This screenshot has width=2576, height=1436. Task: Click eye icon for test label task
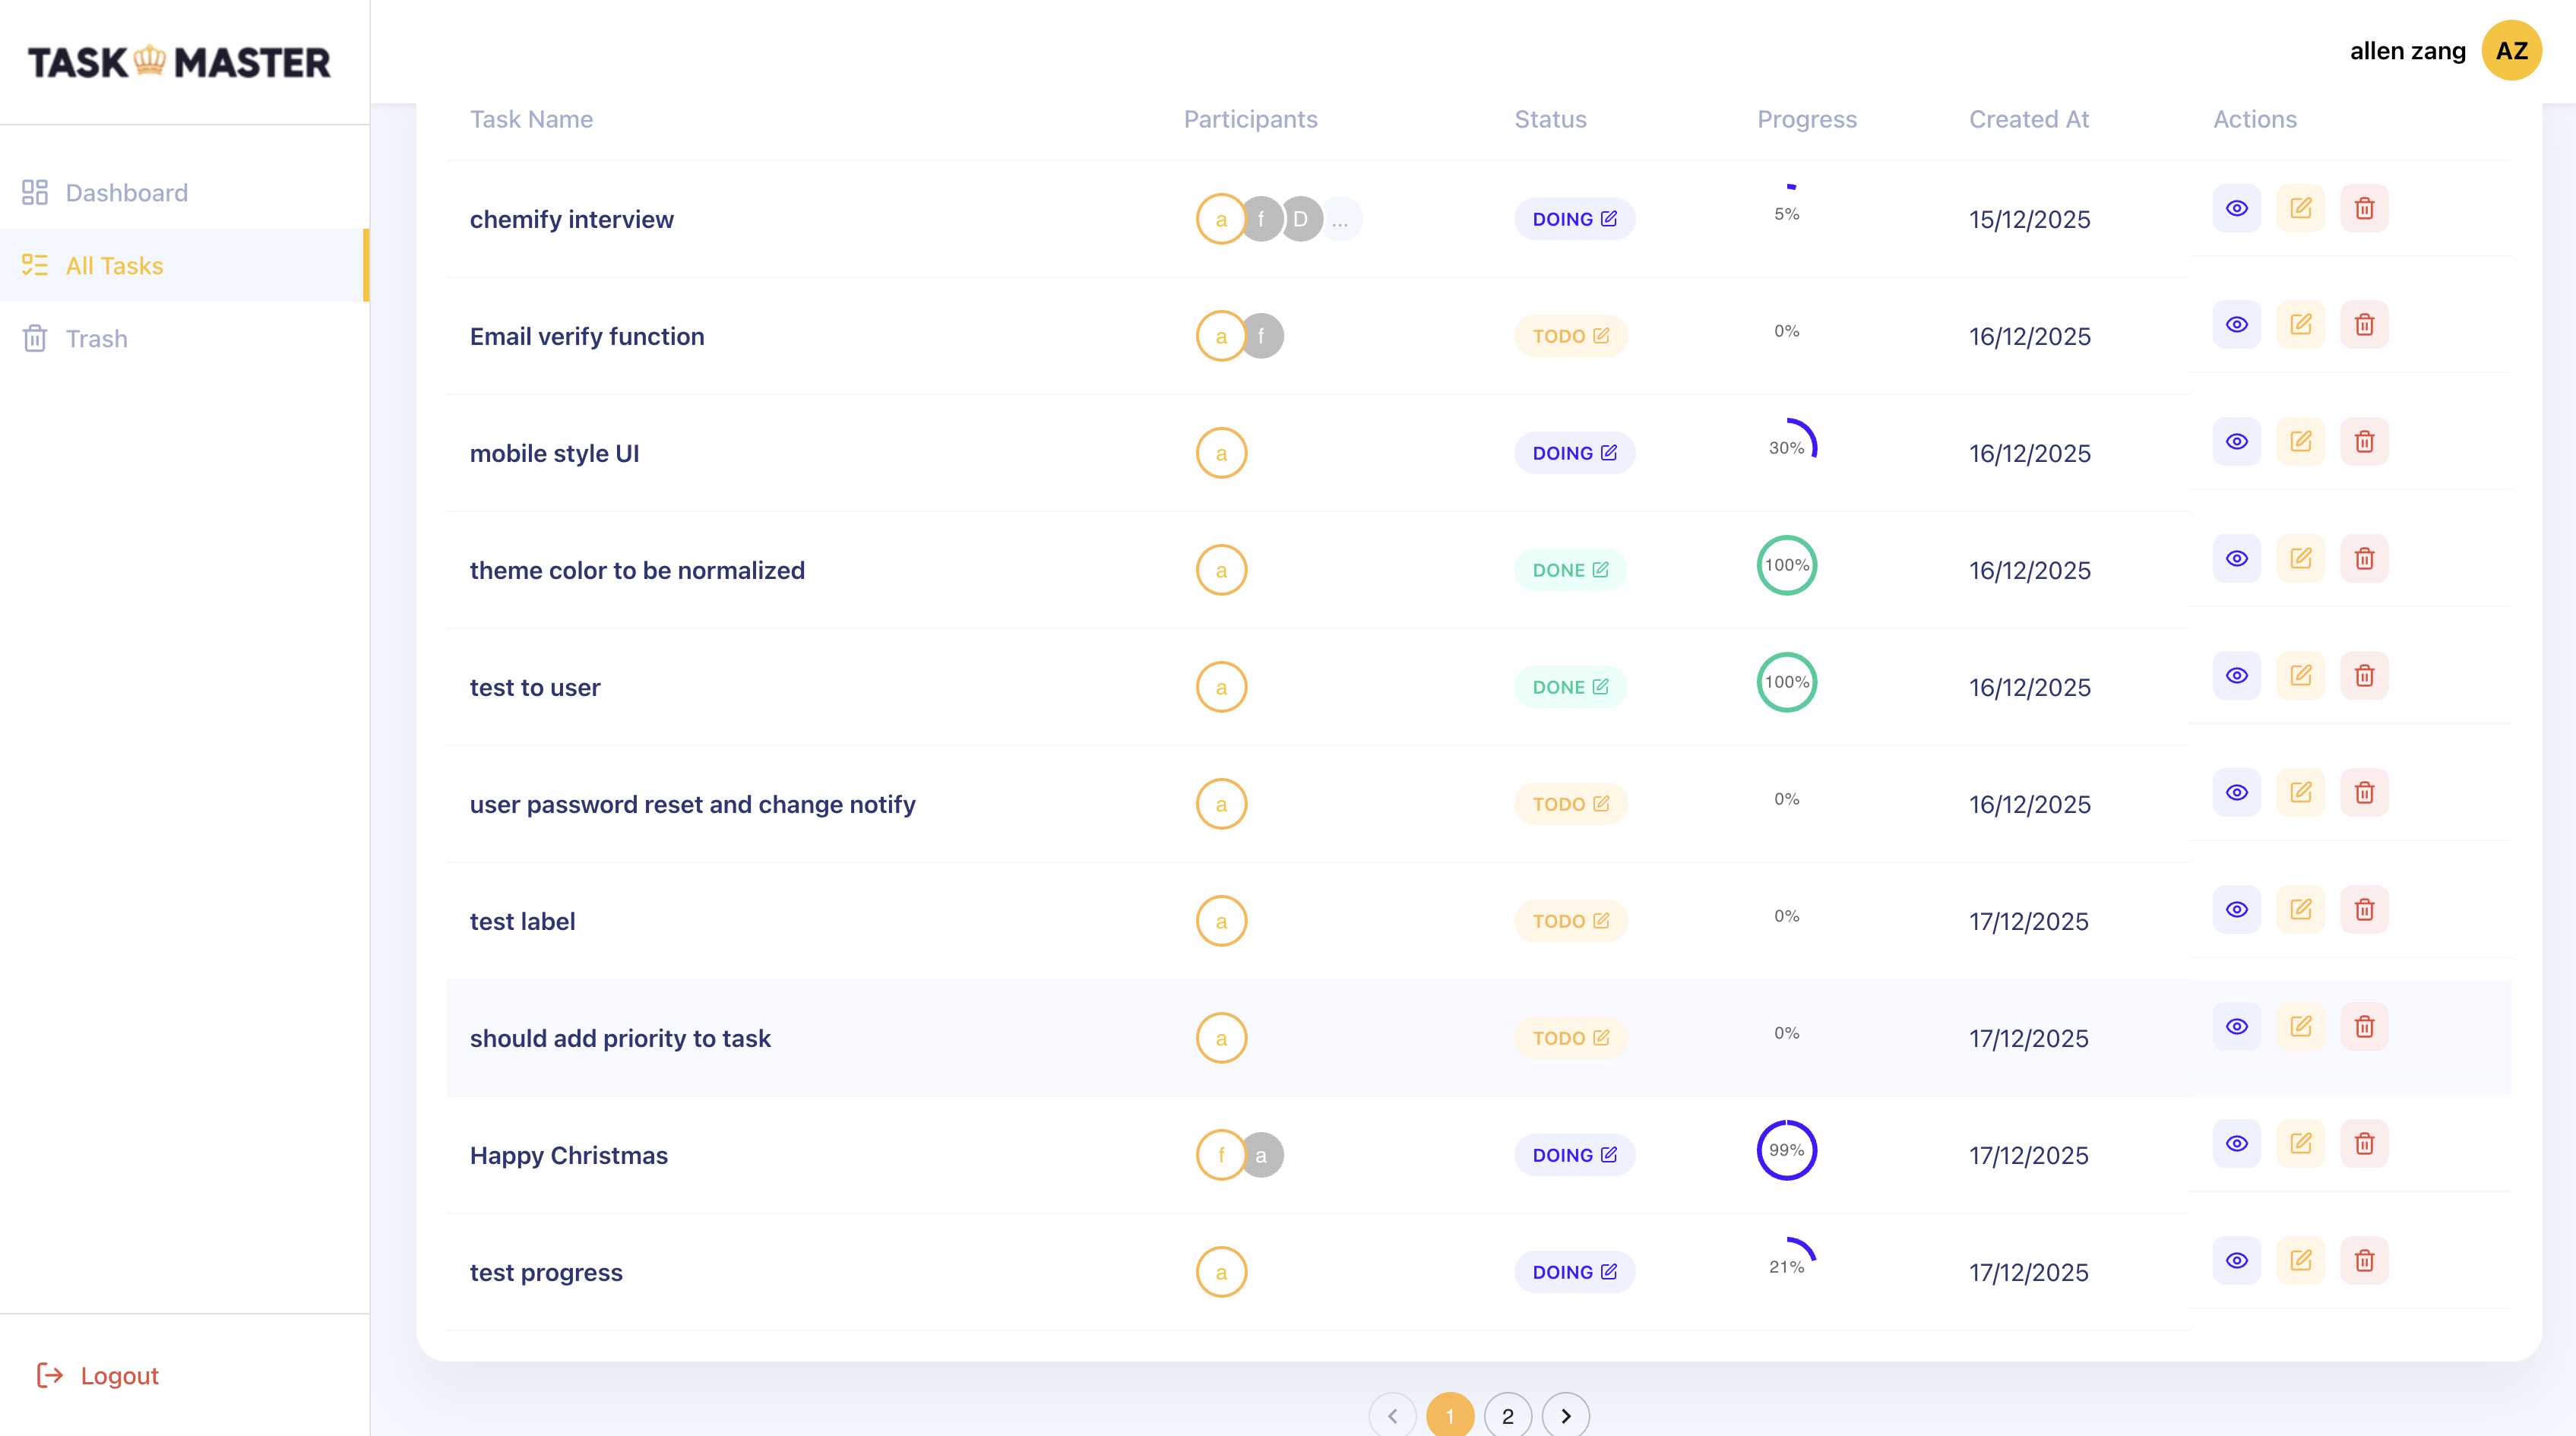[x=2236, y=910]
